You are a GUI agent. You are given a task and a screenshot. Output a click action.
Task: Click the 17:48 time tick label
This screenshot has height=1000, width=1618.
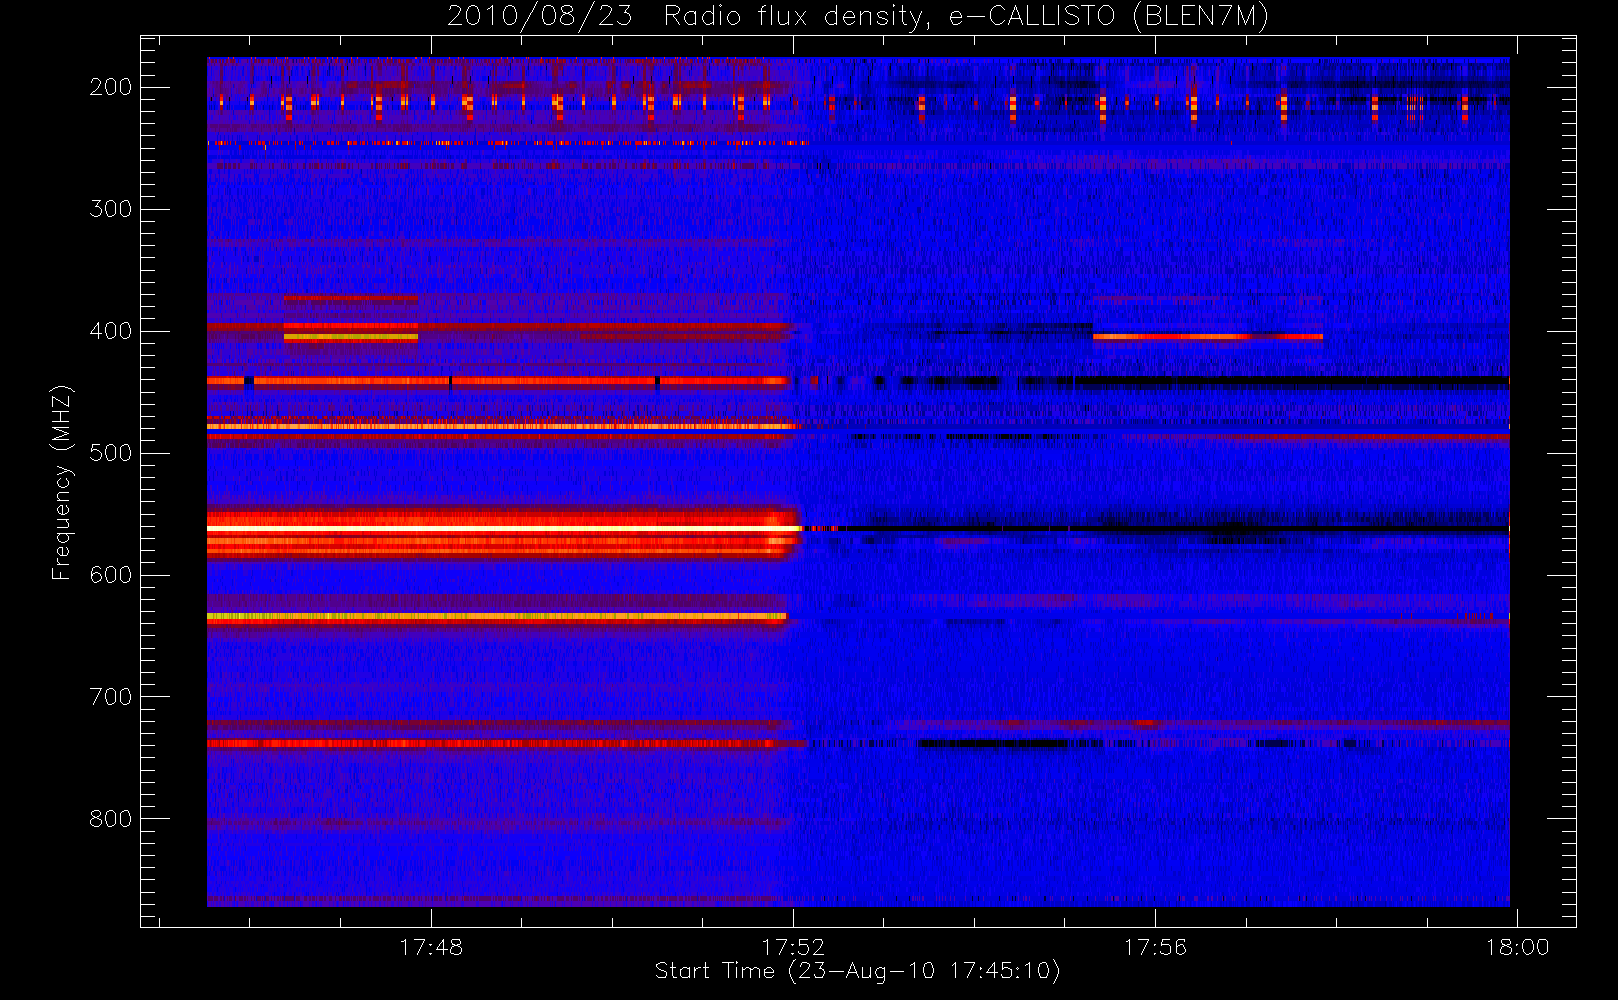coord(431,947)
